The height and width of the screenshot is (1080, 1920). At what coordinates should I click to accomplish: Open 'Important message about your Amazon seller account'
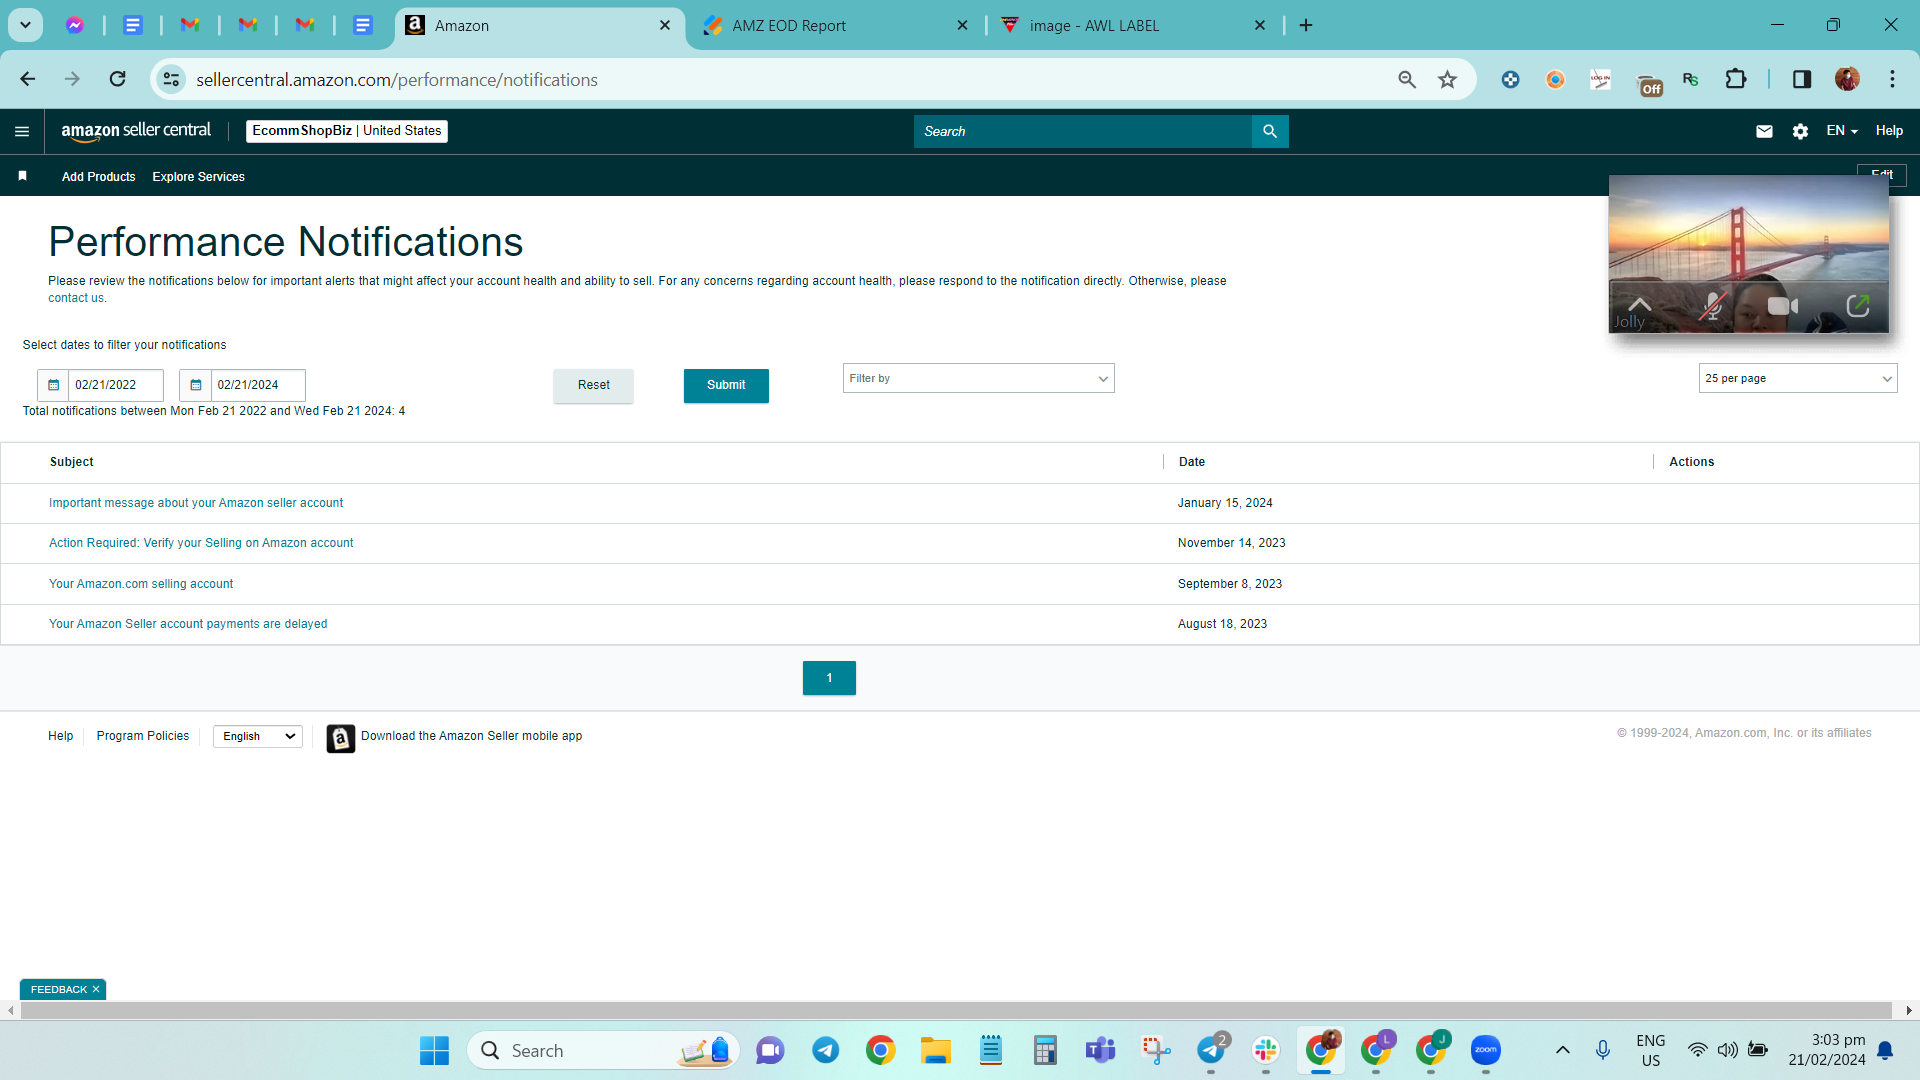(196, 503)
